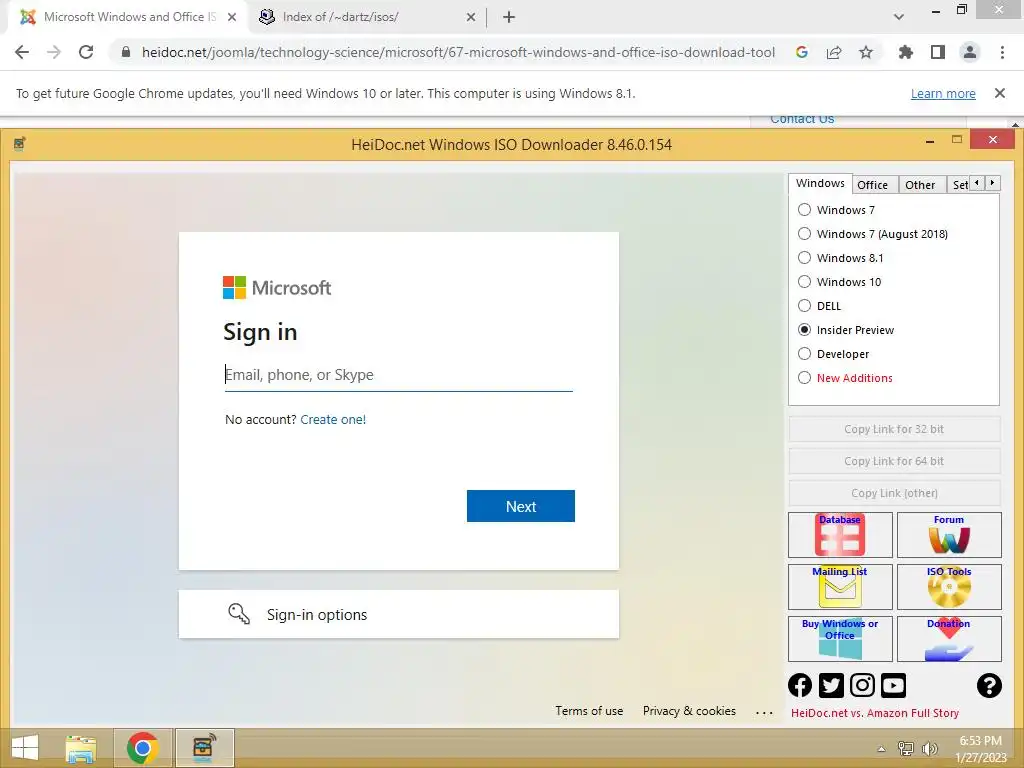Open the Terms of use link
This screenshot has width=1024, height=768.
[589, 711]
